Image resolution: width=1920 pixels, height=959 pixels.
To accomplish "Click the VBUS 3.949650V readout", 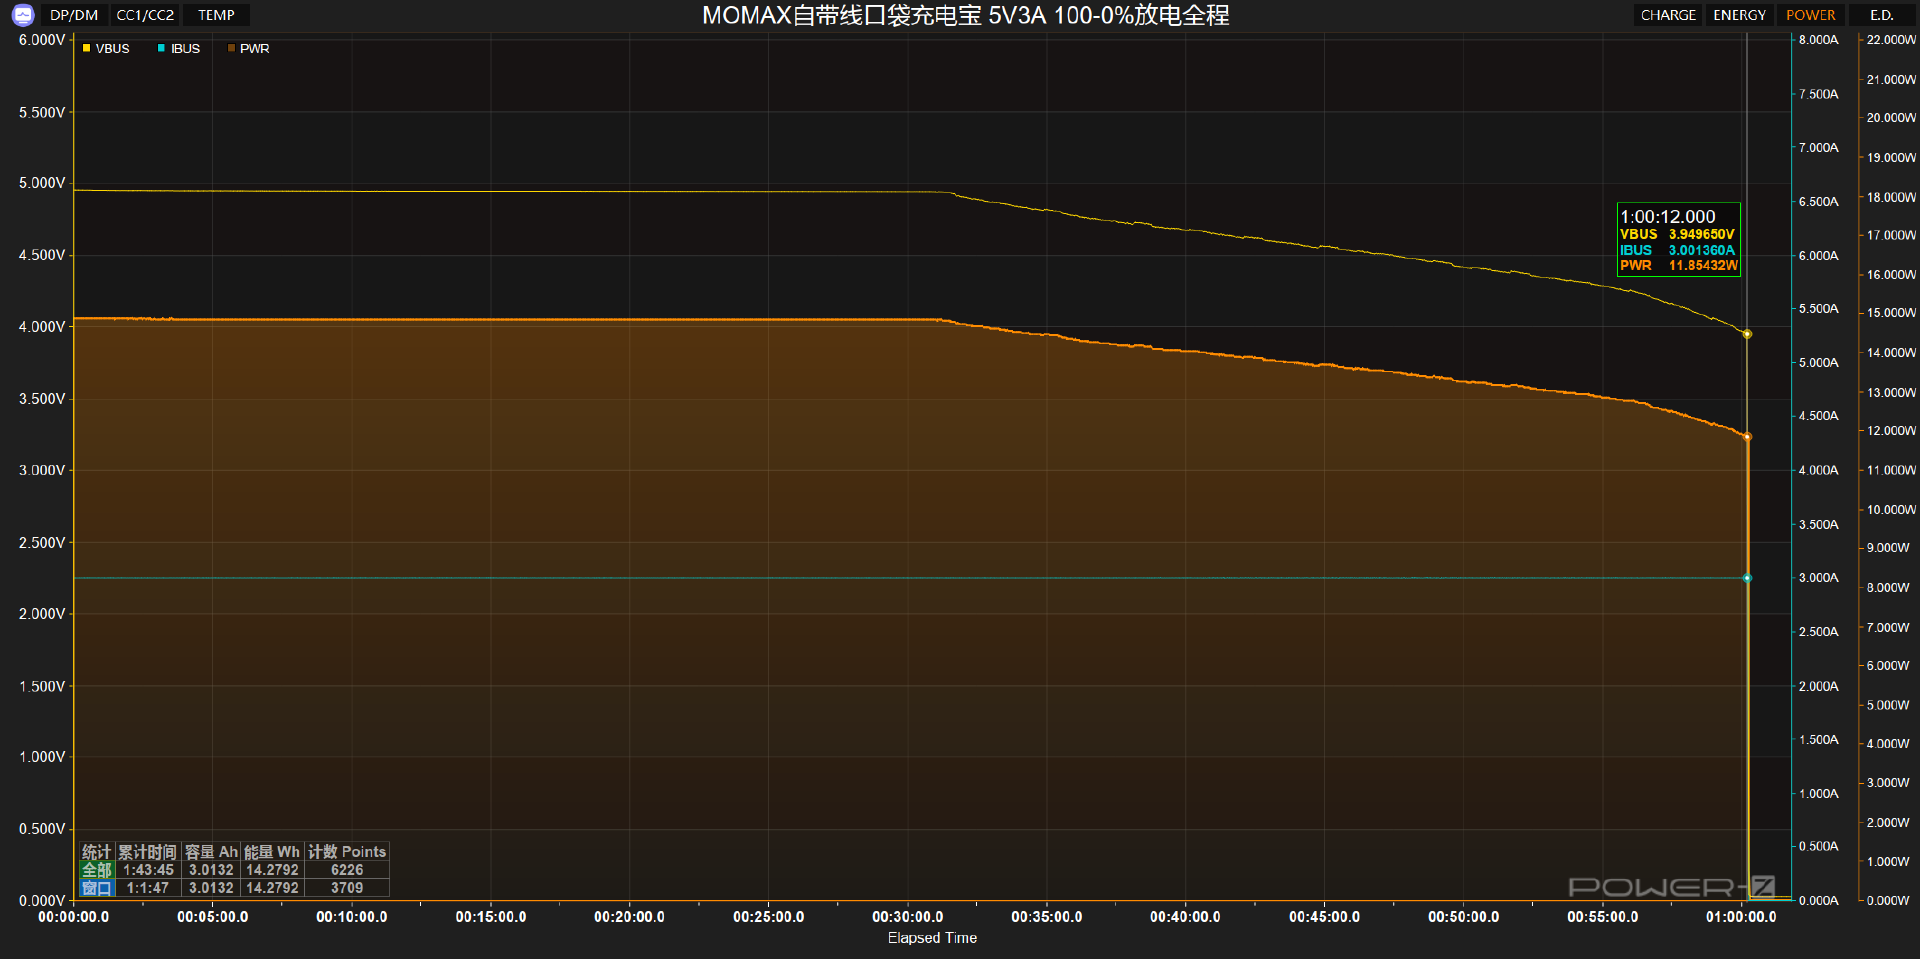I will click(1678, 234).
